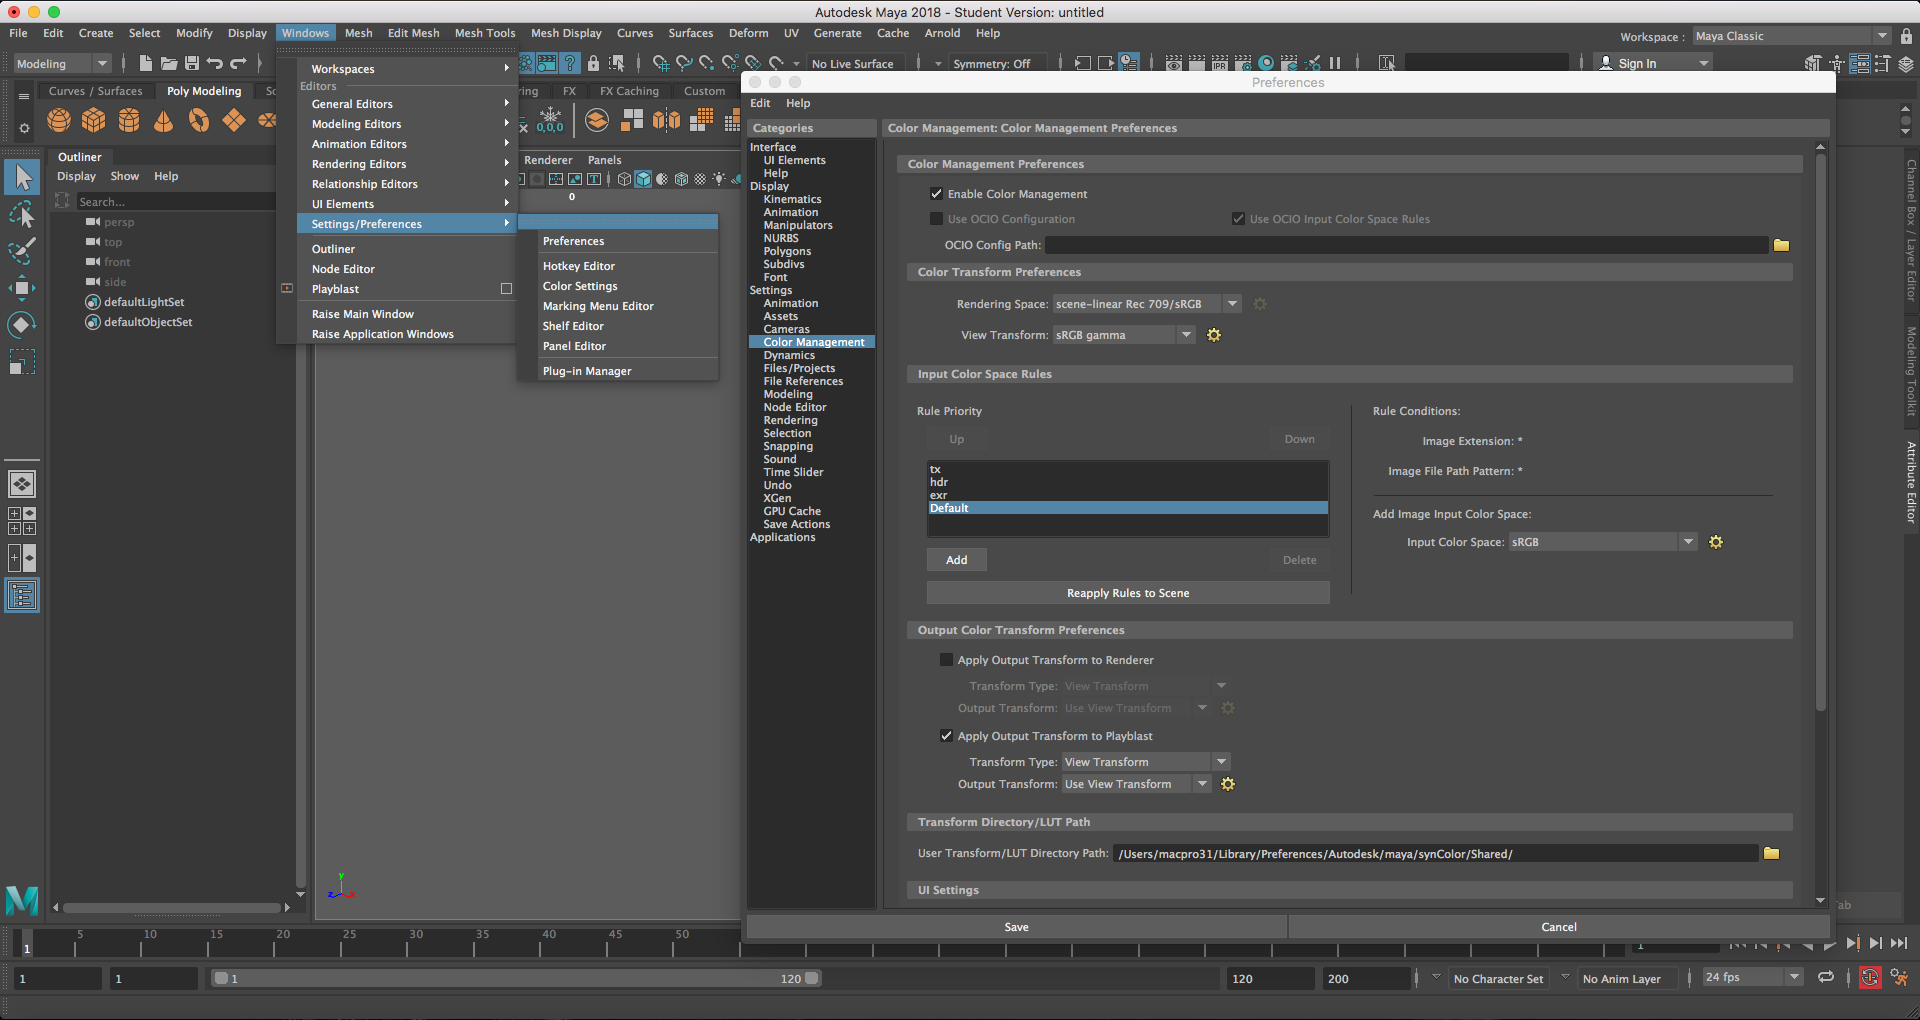Toggle Use OCIO Input Color Space Rules
The height and width of the screenshot is (1020, 1920).
coord(1238,219)
